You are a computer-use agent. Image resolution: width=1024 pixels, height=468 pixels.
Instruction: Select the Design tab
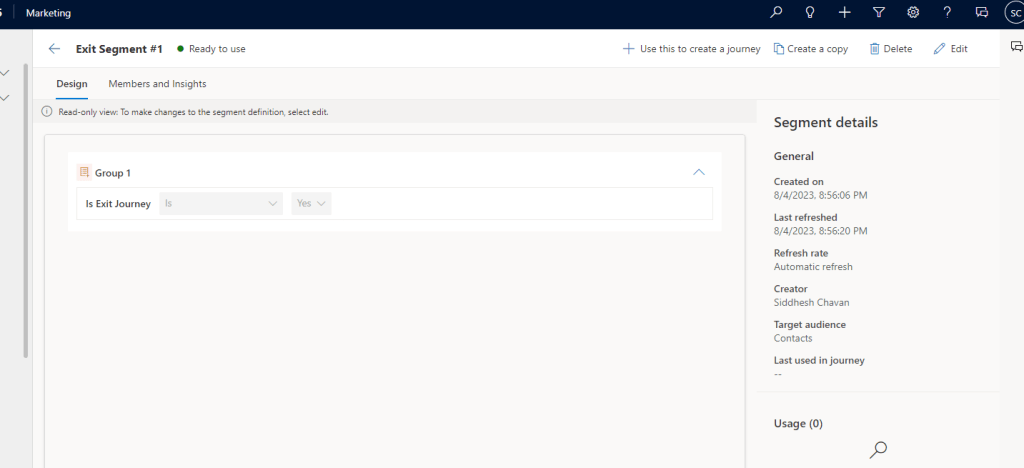pyautogui.click(x=71, y=84)
